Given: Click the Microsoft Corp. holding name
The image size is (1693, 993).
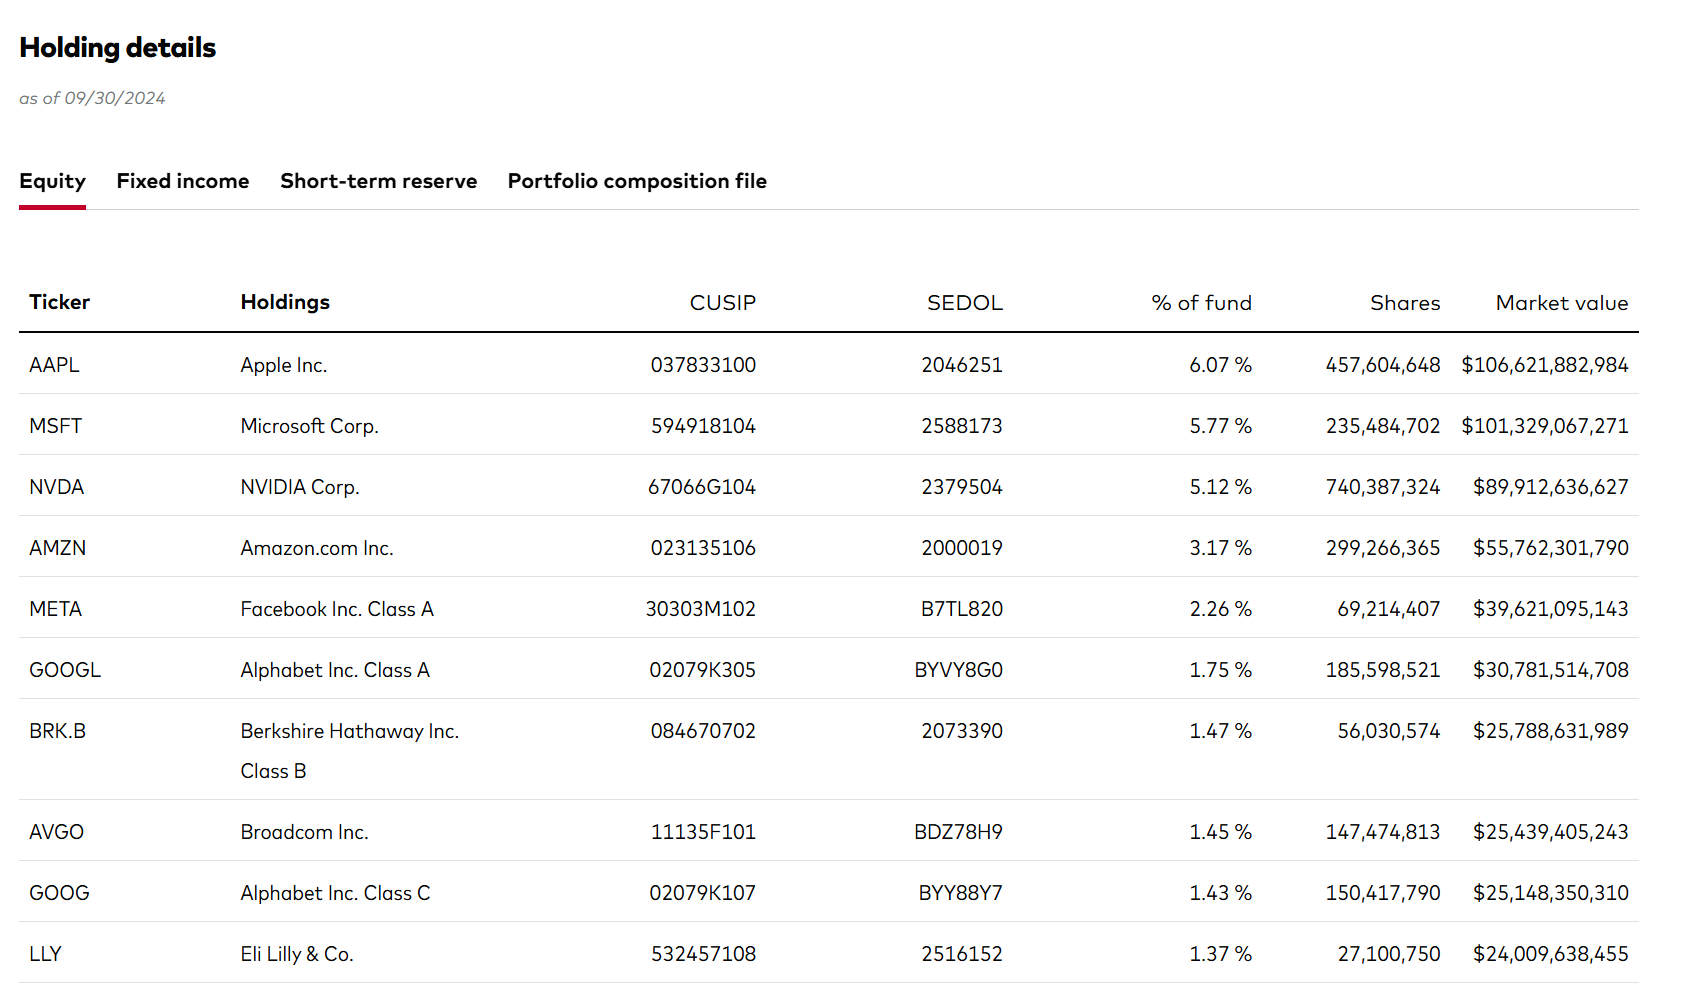Looking at the screenshot, I should pos(309,426).
